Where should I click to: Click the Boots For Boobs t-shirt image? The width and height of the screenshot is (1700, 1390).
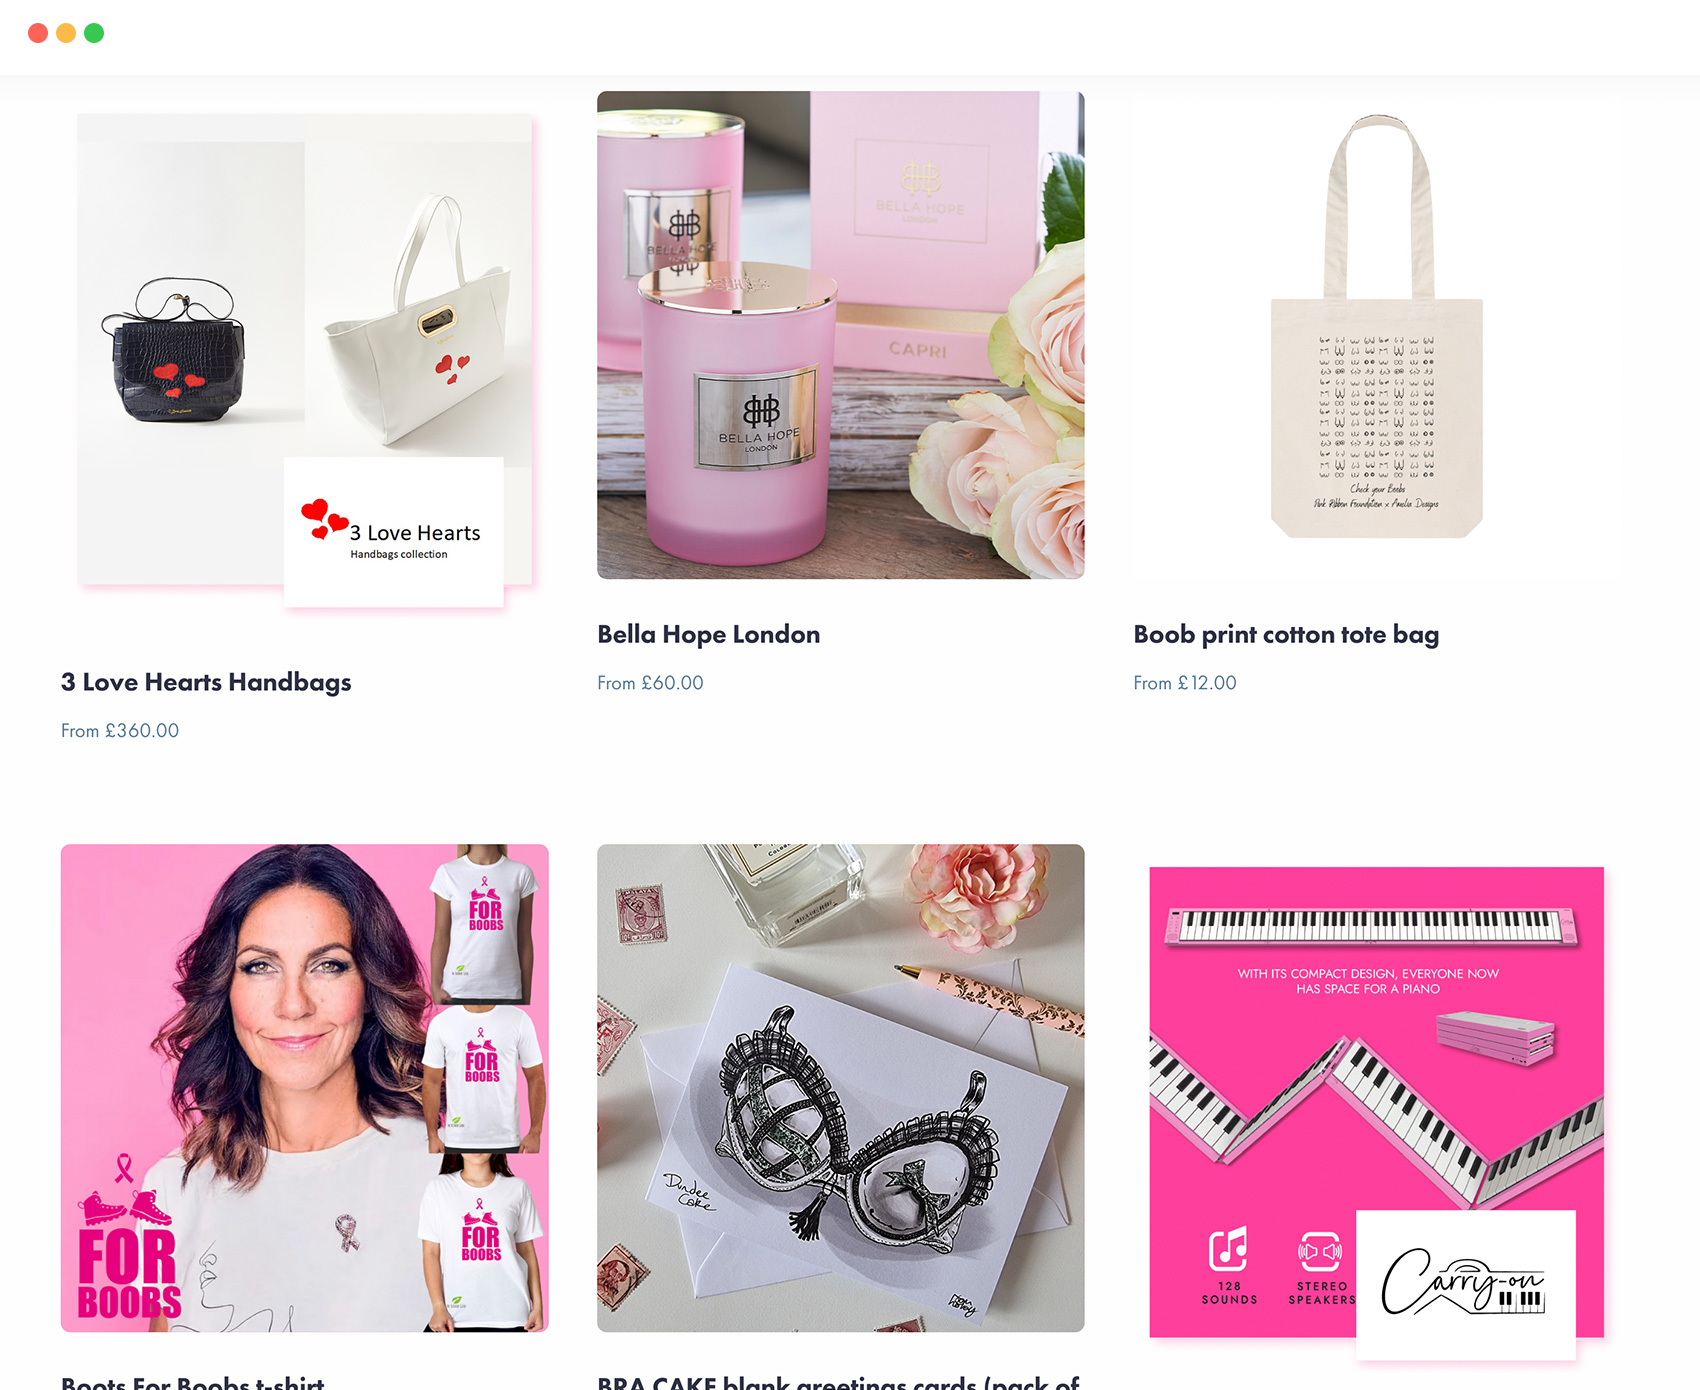click(x=305, y=1088)
